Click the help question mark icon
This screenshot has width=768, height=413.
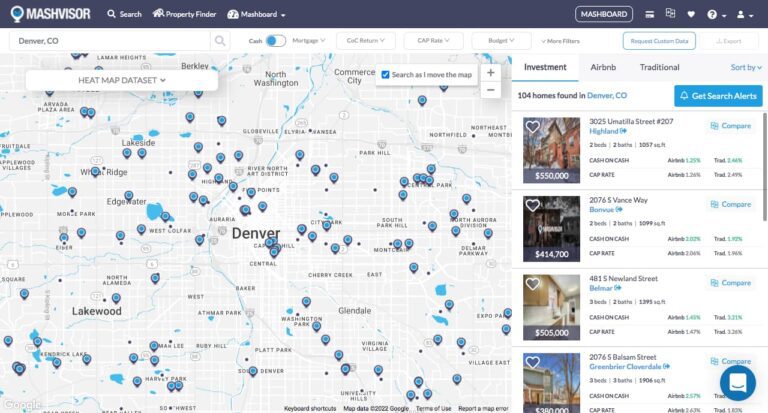tap(713, 15)
